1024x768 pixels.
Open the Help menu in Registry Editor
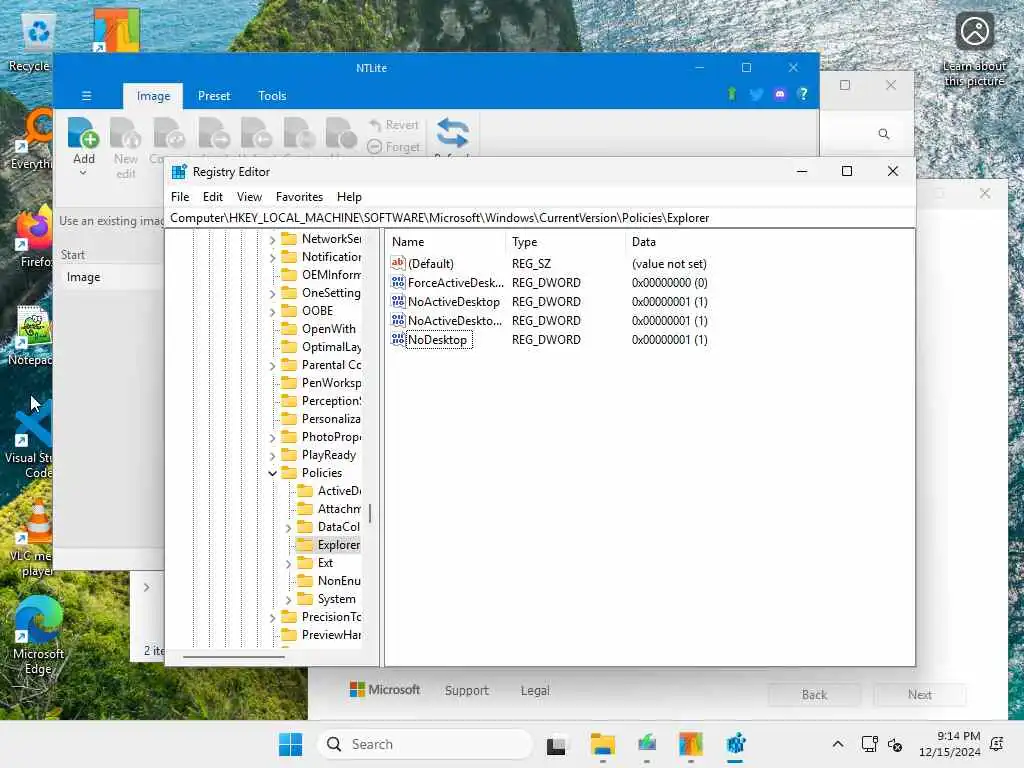point(349,197)
